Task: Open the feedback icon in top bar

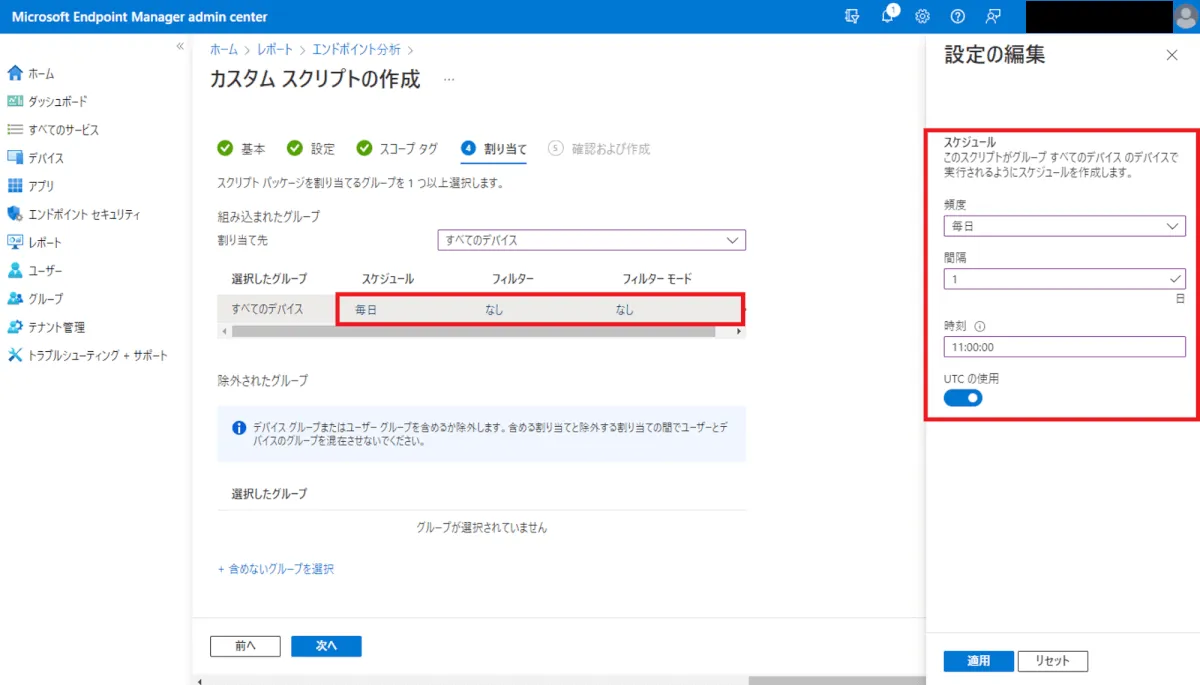Action: [993, 17]
